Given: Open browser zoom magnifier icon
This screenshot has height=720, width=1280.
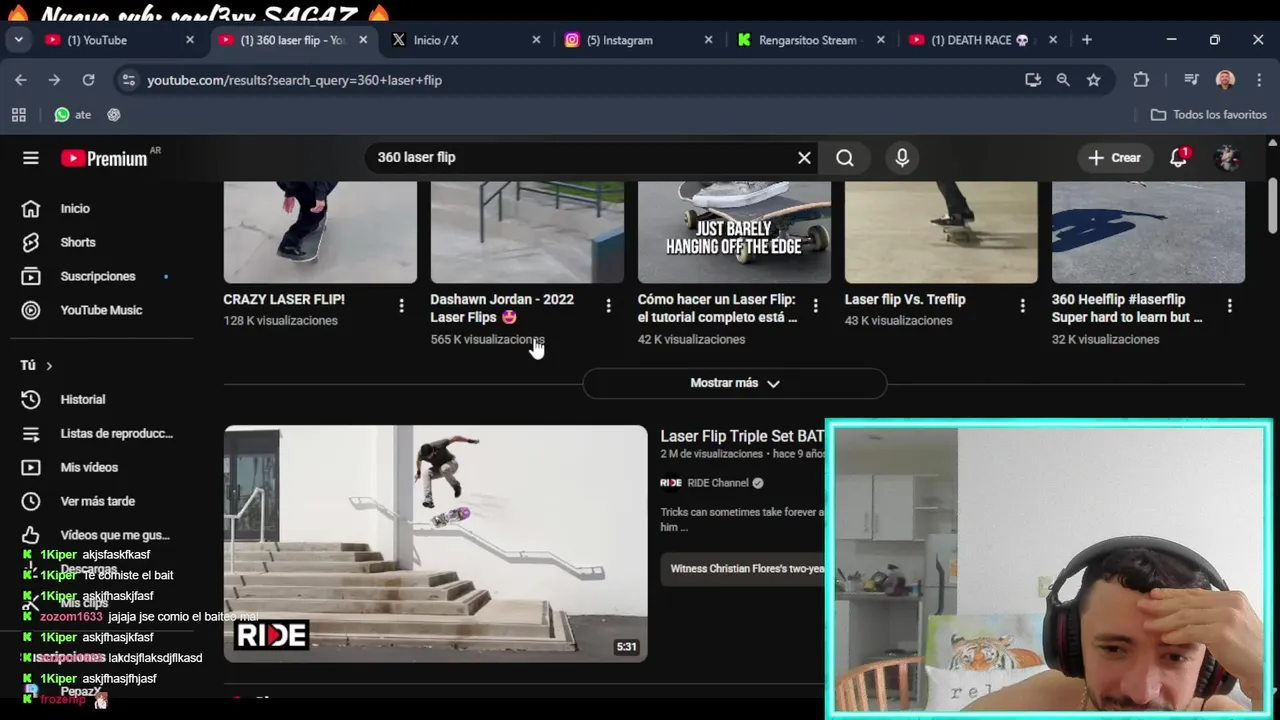Looking at the screenshot, I should coord(1063,80).
